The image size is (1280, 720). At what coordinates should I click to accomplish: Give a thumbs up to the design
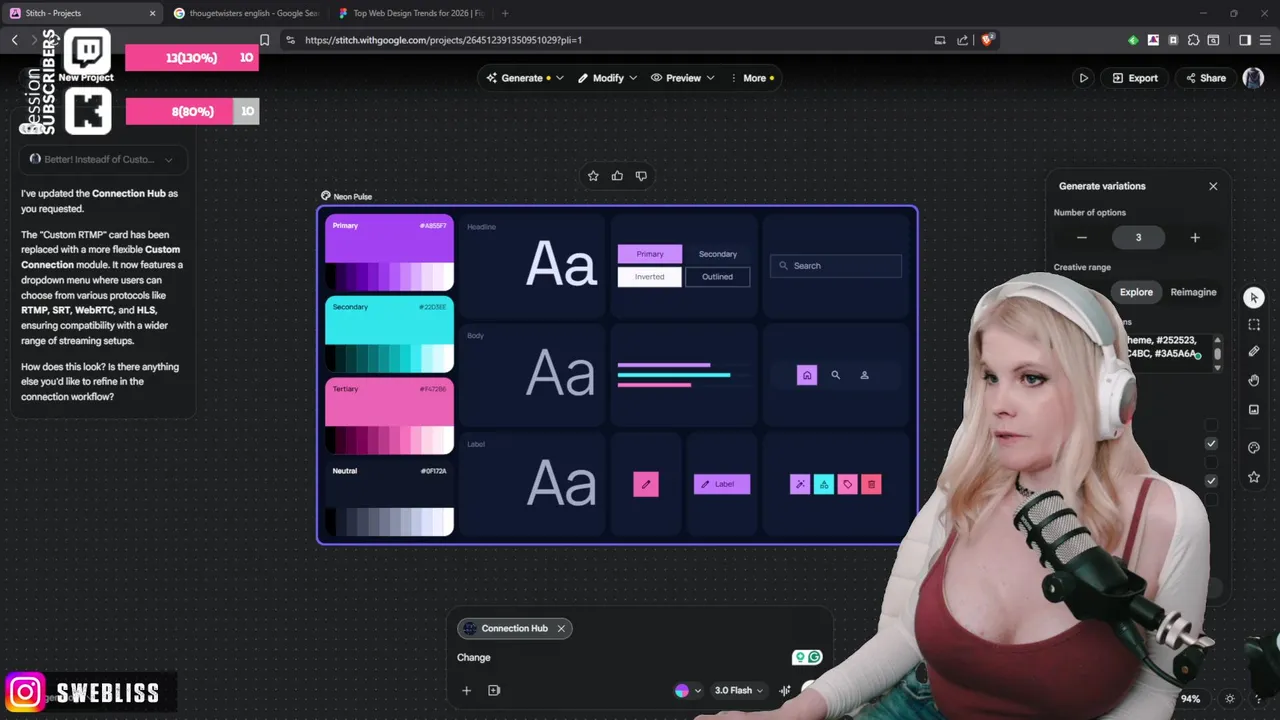click(617, 176)
